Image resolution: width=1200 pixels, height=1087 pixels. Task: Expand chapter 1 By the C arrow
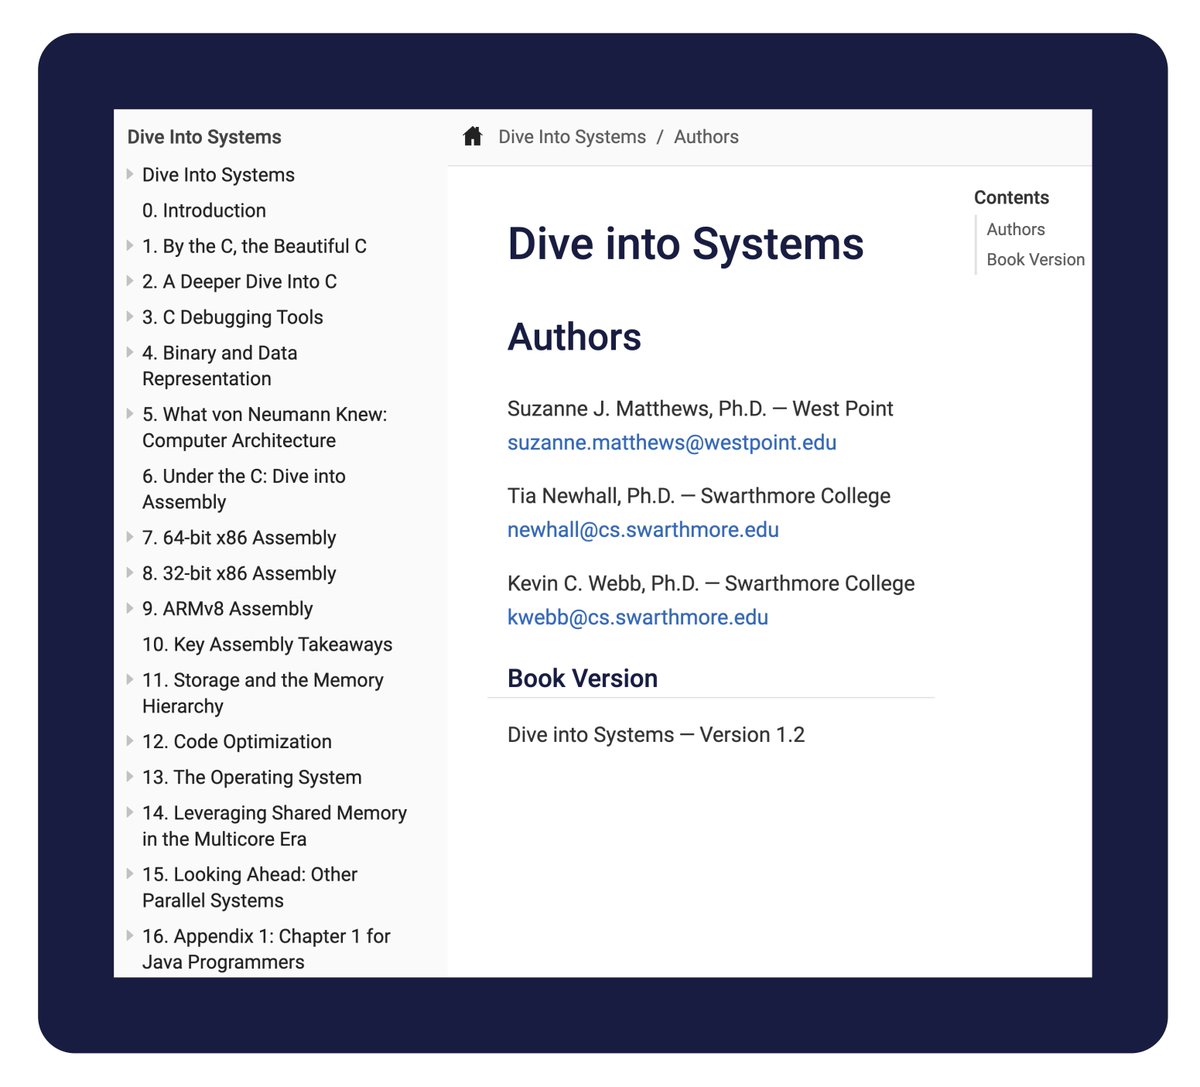coord(130,245)
